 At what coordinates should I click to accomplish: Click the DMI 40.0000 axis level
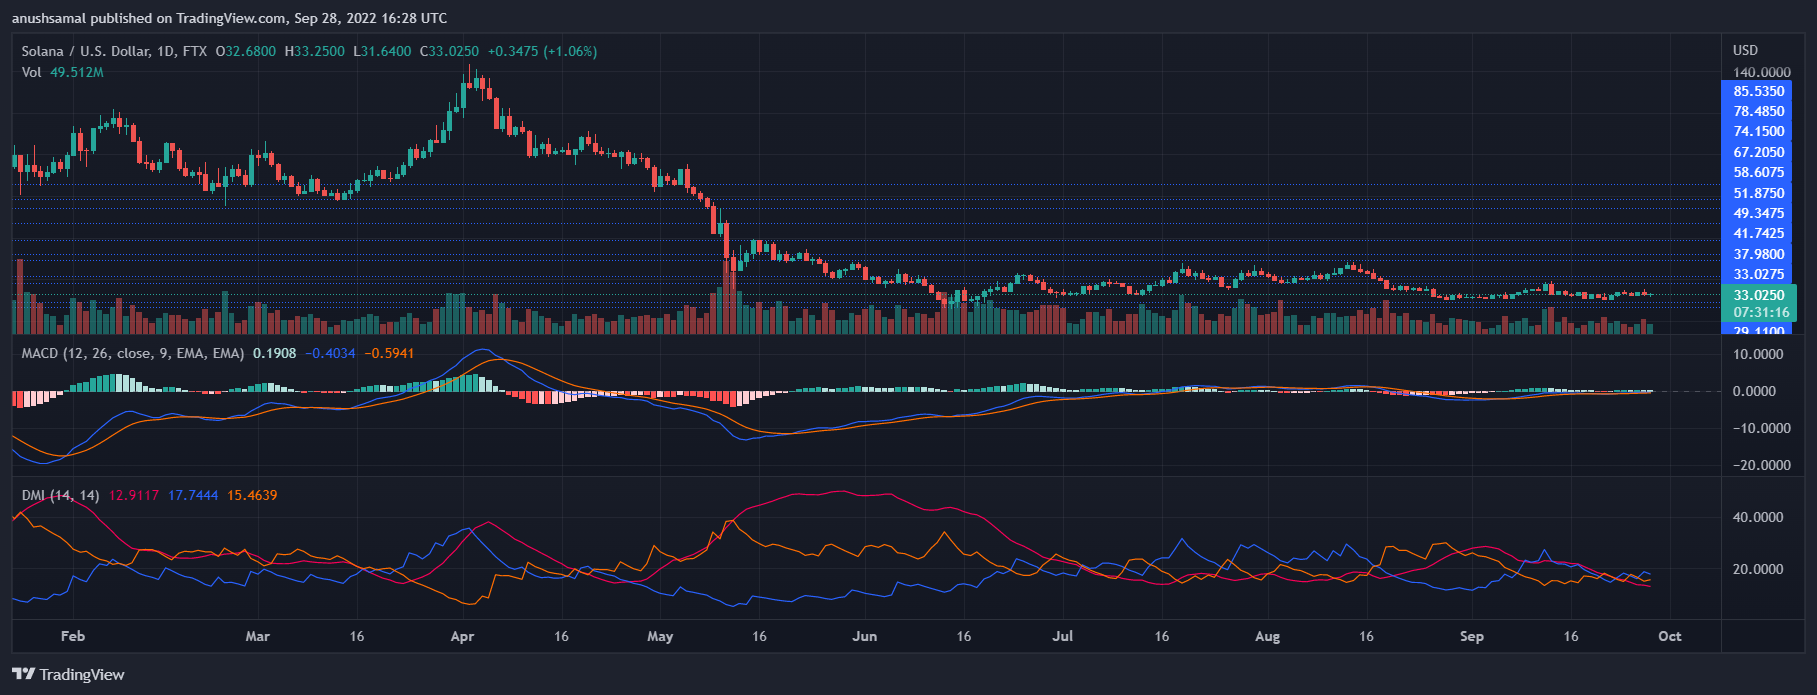tap(1758, 517)
